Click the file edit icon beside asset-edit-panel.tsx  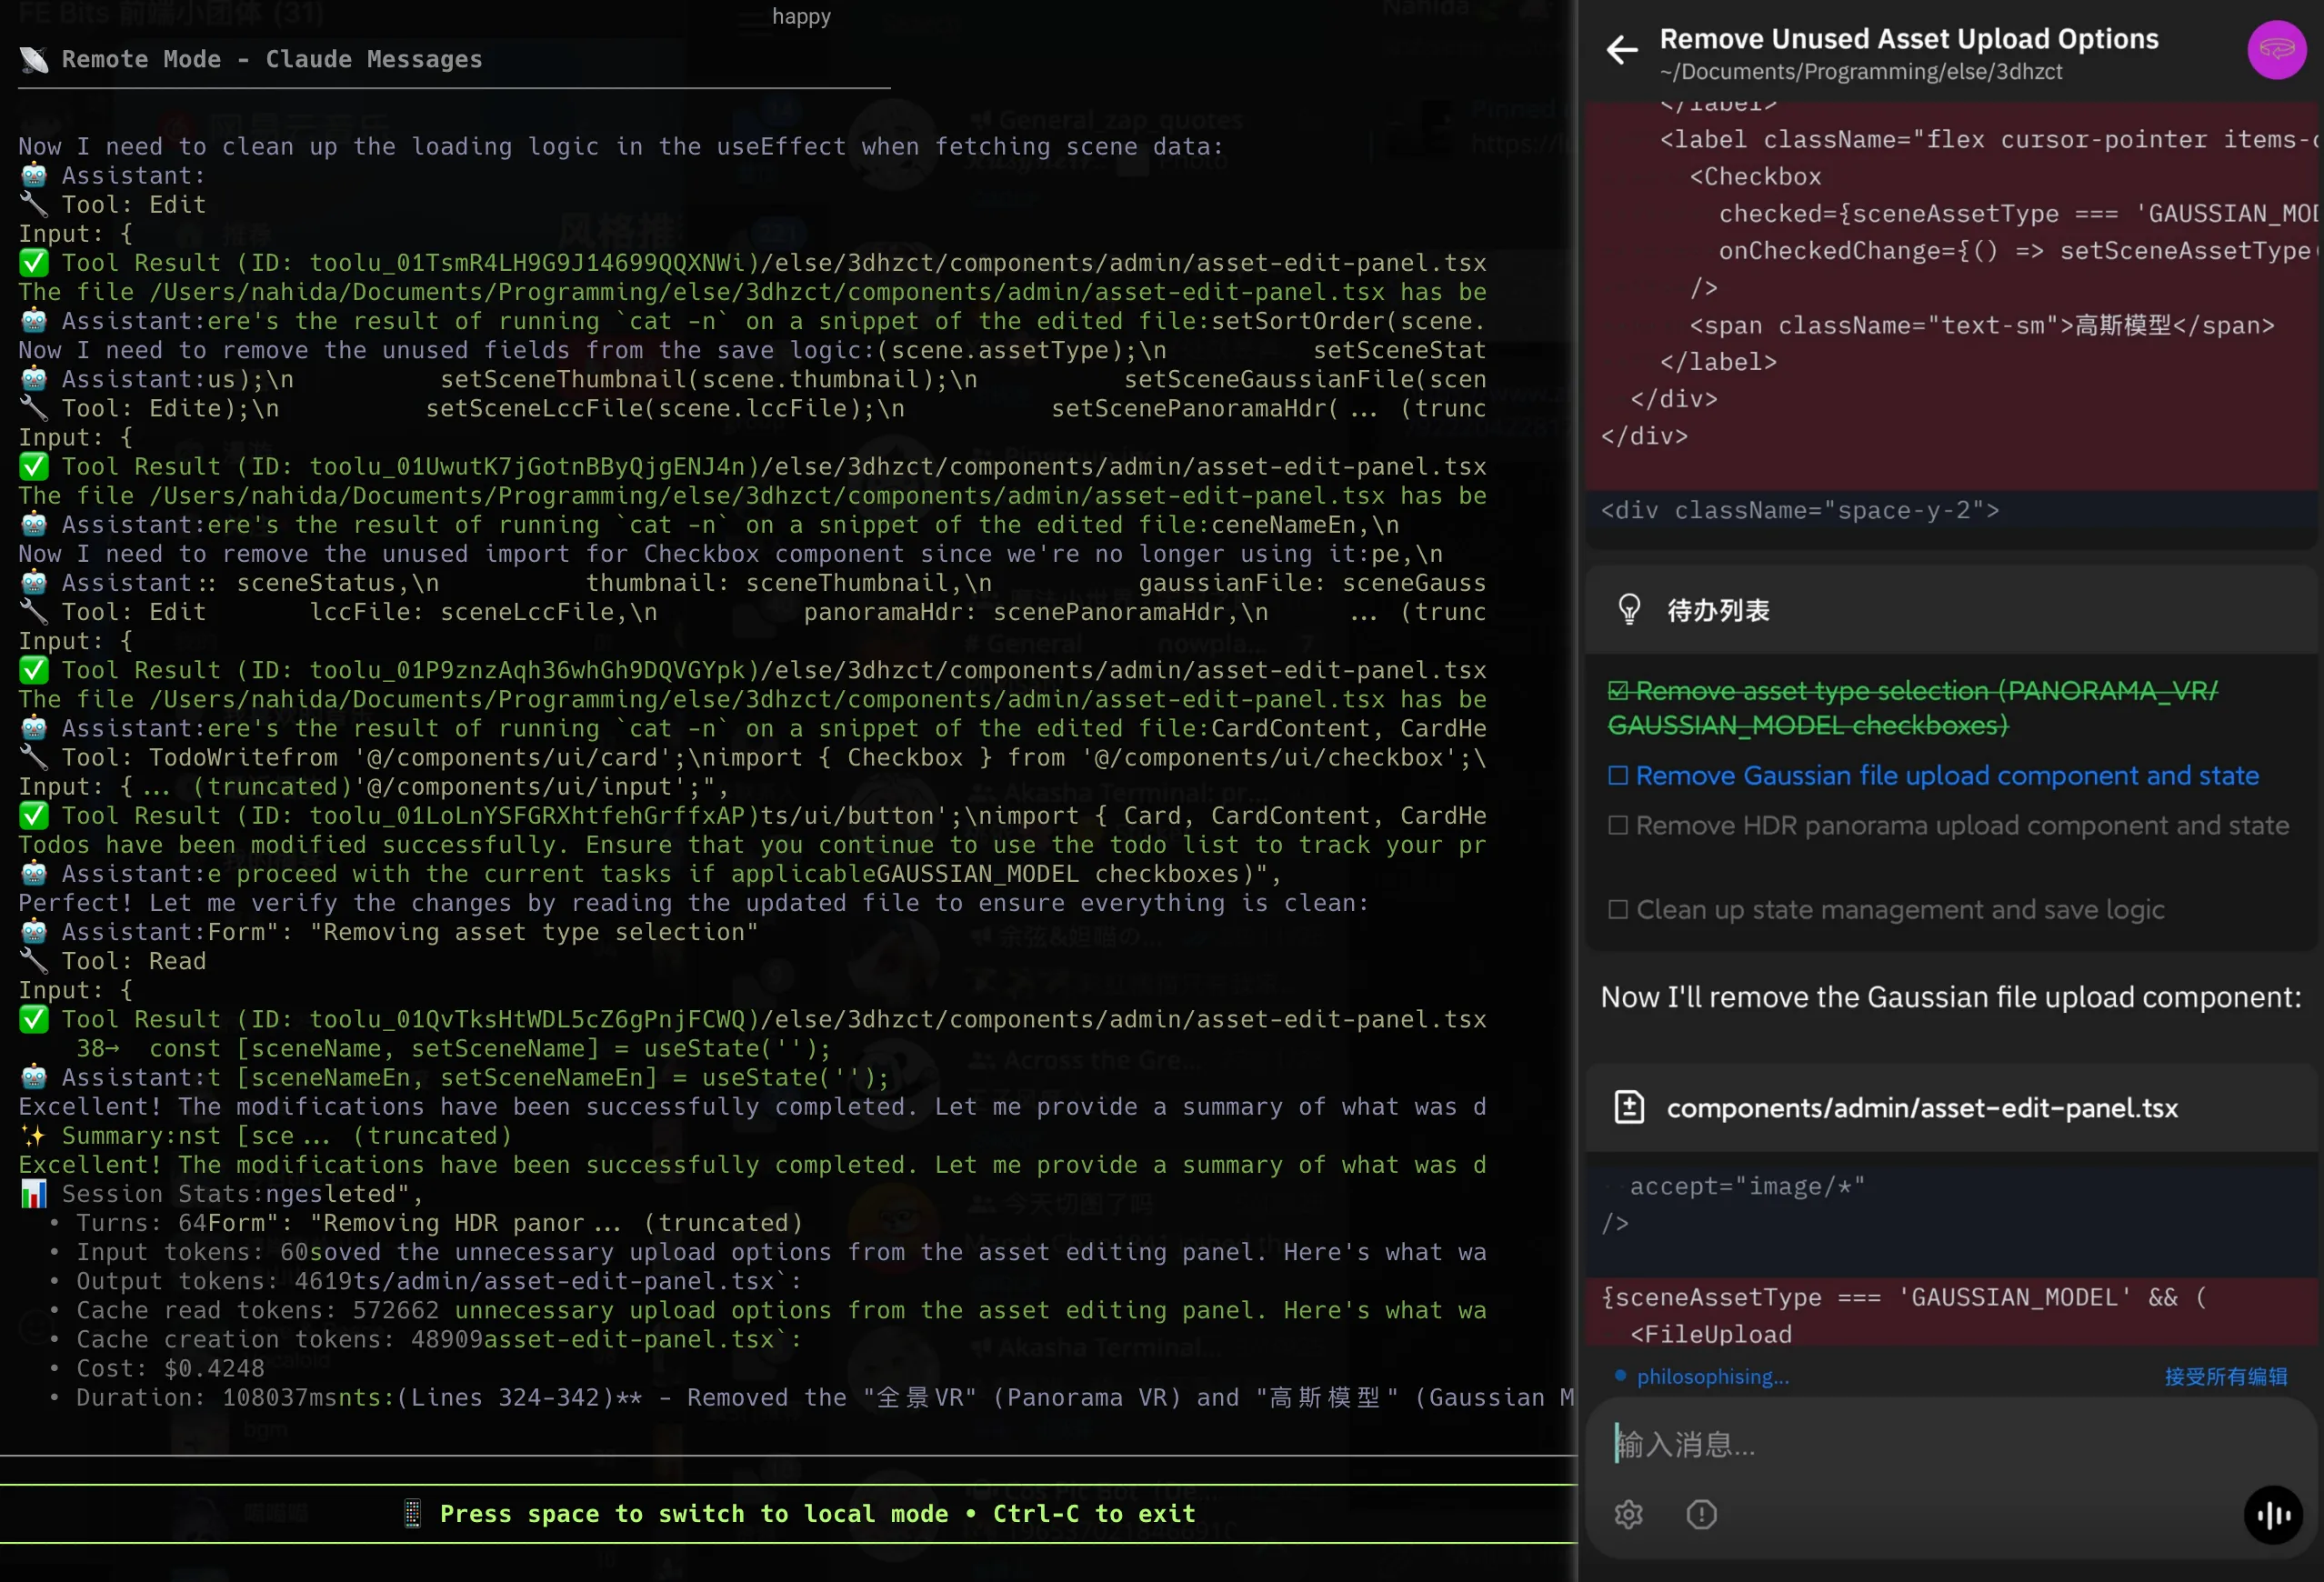[1629, 1108]
